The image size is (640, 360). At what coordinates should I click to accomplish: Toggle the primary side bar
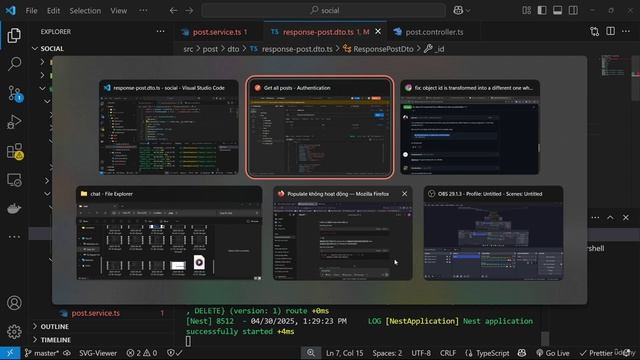tap(542, 11)
